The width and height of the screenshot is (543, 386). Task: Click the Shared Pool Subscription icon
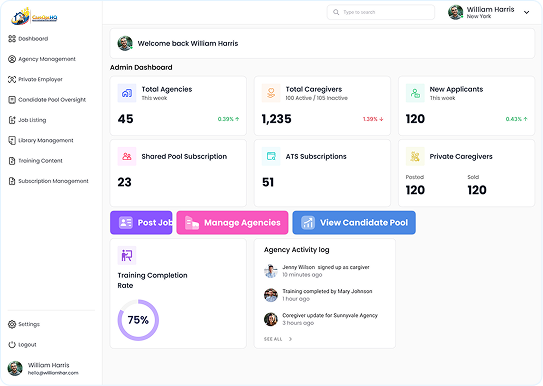click(127, 156)
